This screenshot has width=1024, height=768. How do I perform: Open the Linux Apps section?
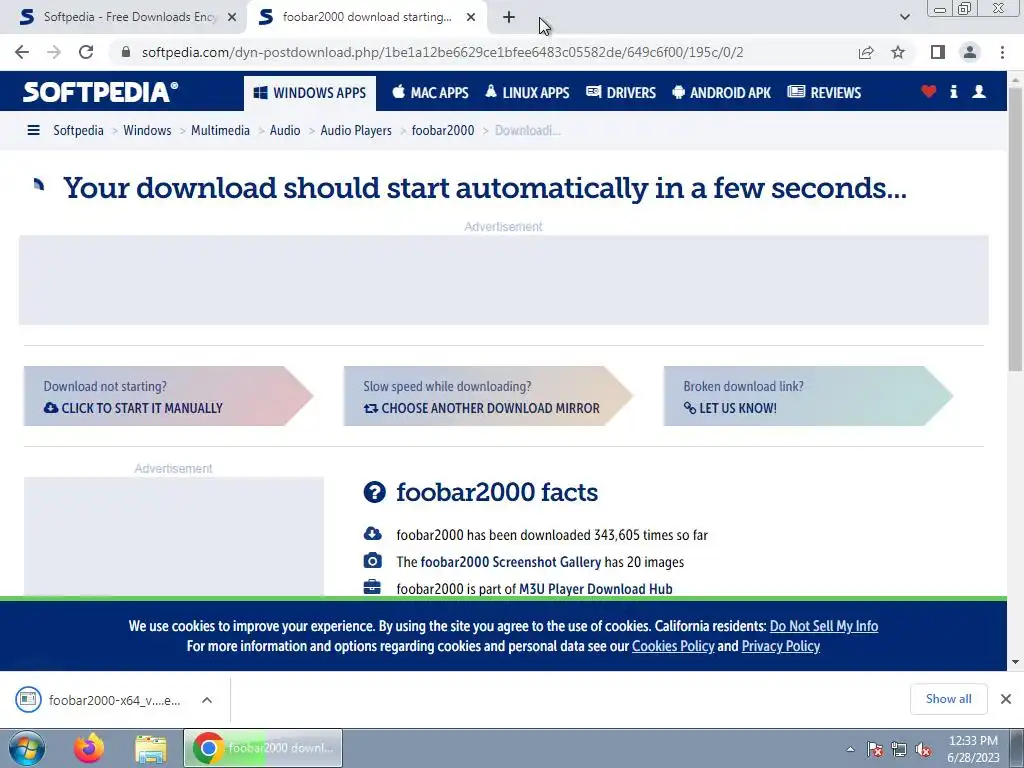click(527, 93)
